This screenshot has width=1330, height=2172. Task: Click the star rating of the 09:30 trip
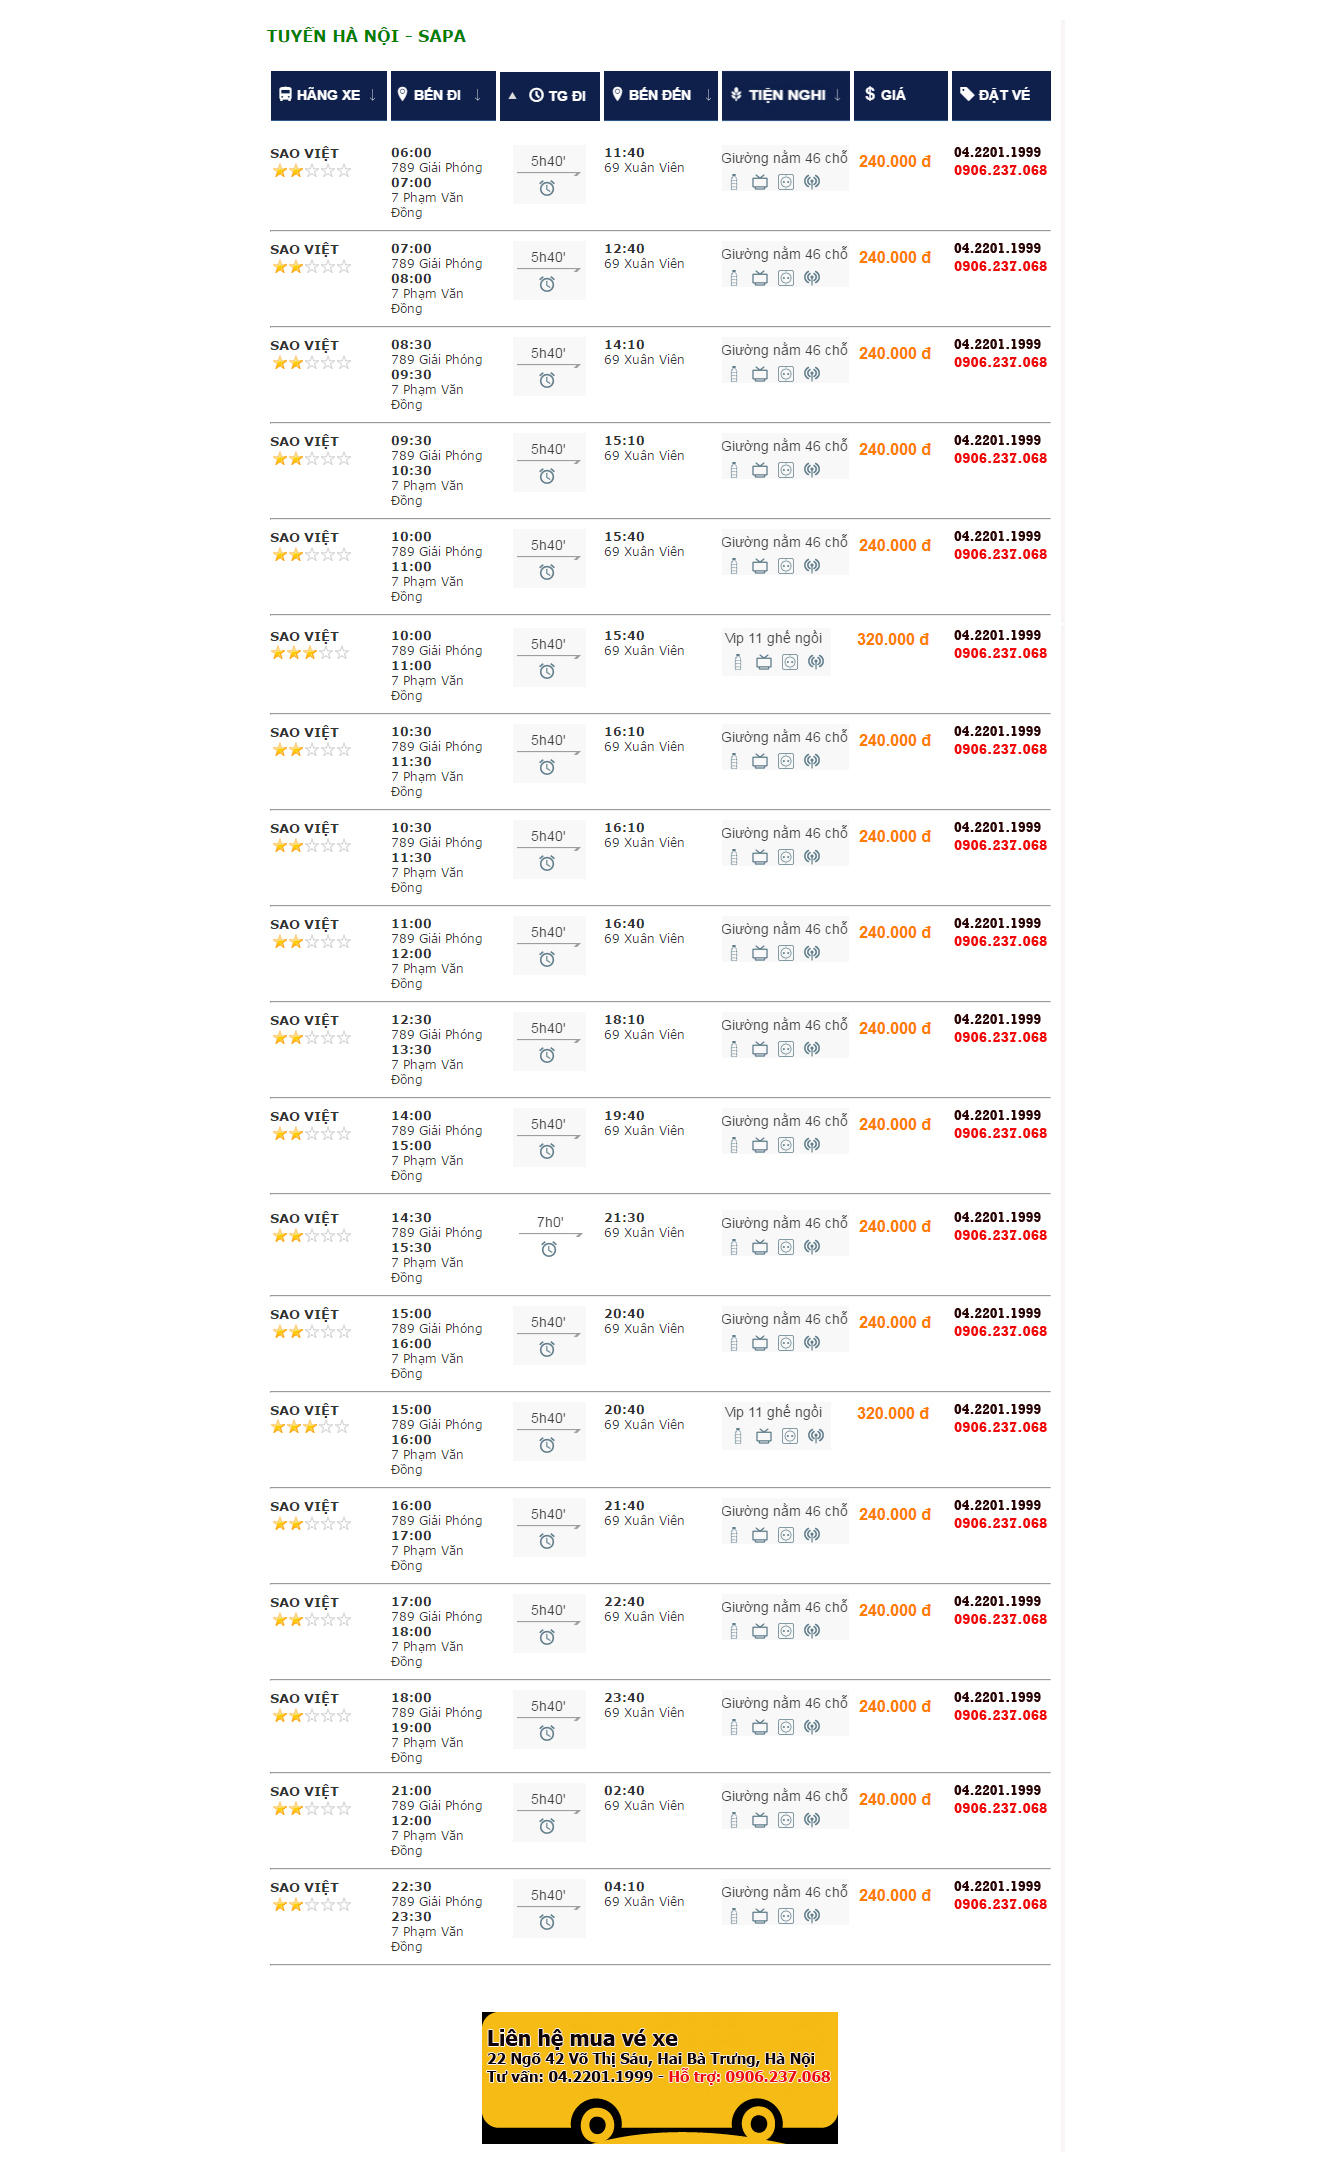click(311, 459)
